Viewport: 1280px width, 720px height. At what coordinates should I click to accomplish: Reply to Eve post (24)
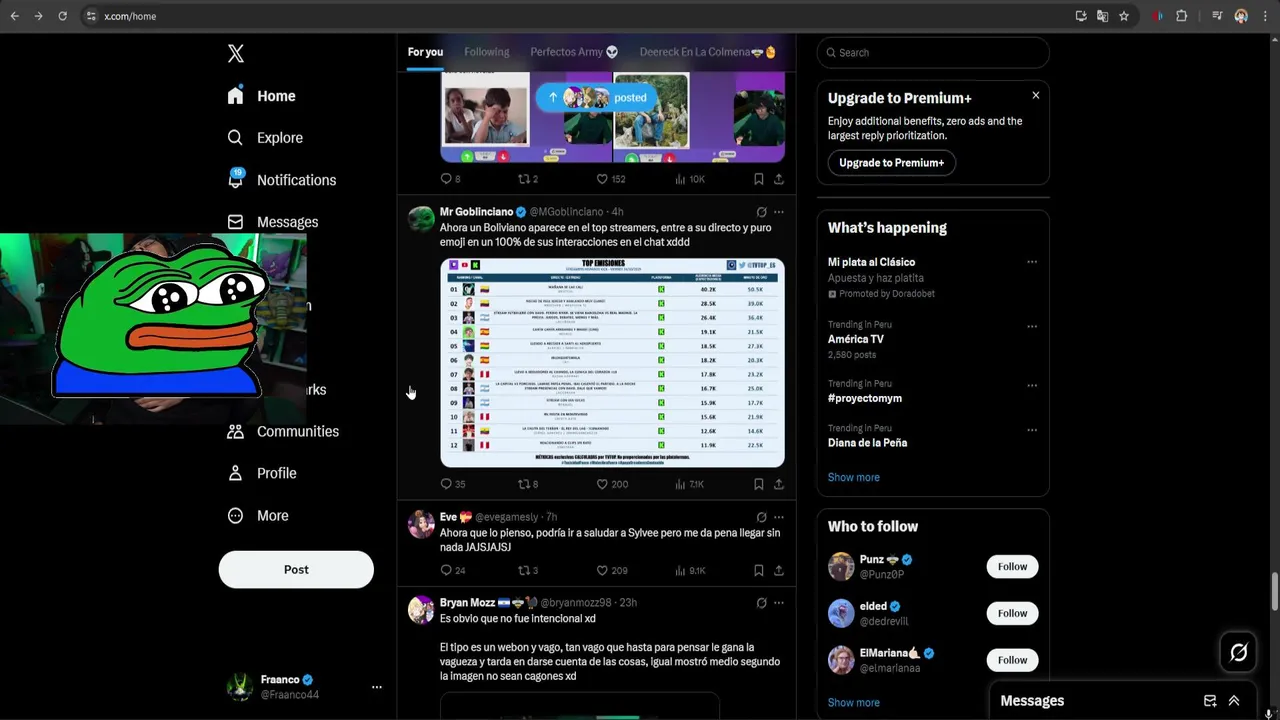453,570
